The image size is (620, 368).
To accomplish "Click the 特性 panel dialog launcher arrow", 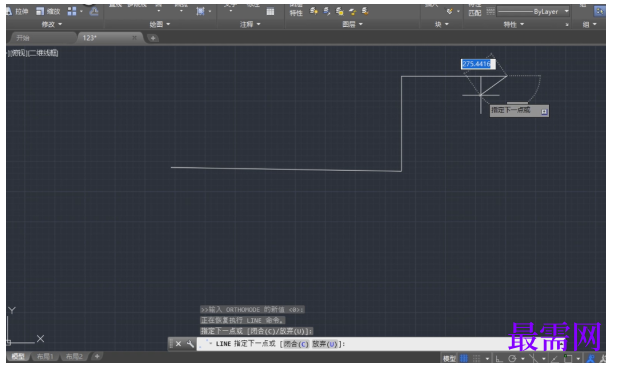I will coord(567,25).
